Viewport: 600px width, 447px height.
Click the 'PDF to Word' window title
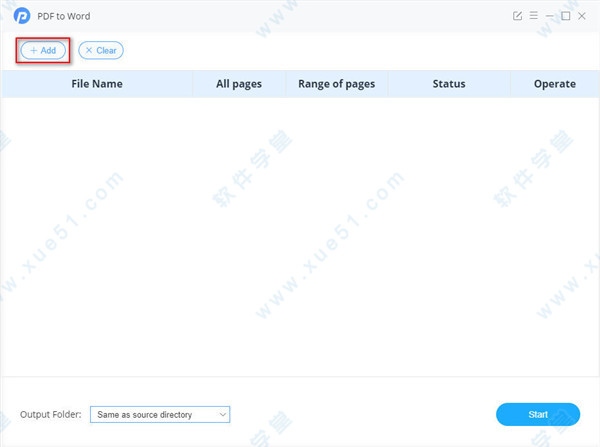67,16
